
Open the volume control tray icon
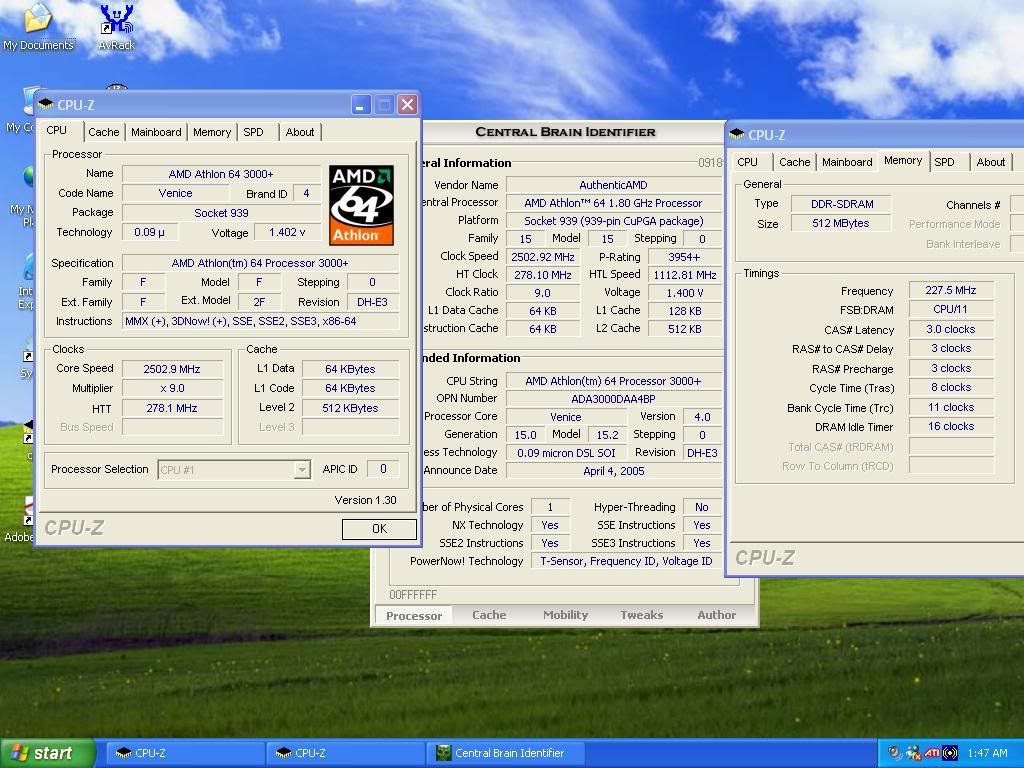pos(894,752)
